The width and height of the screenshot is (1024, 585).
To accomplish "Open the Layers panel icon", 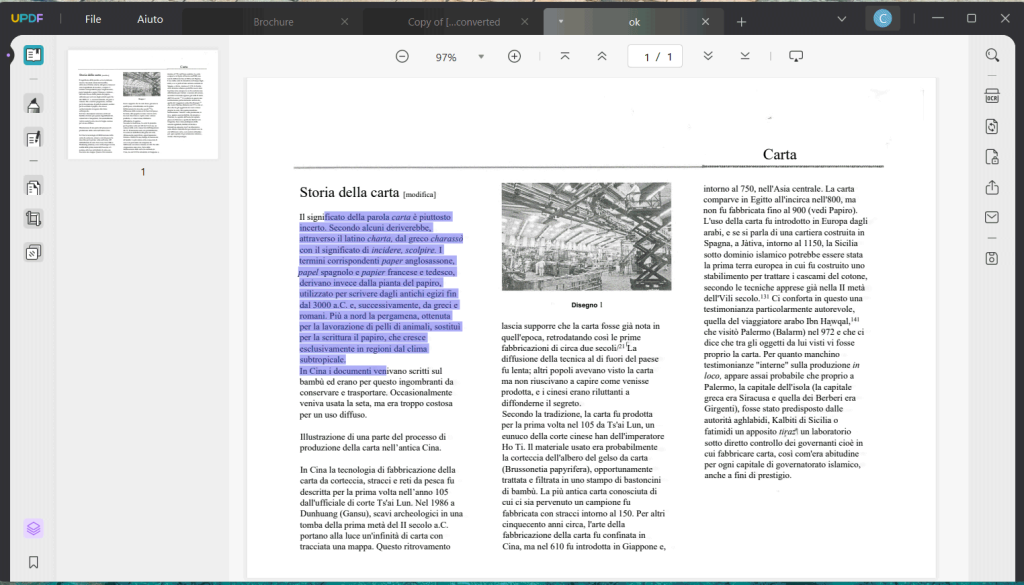I will [x=33, y=528].
